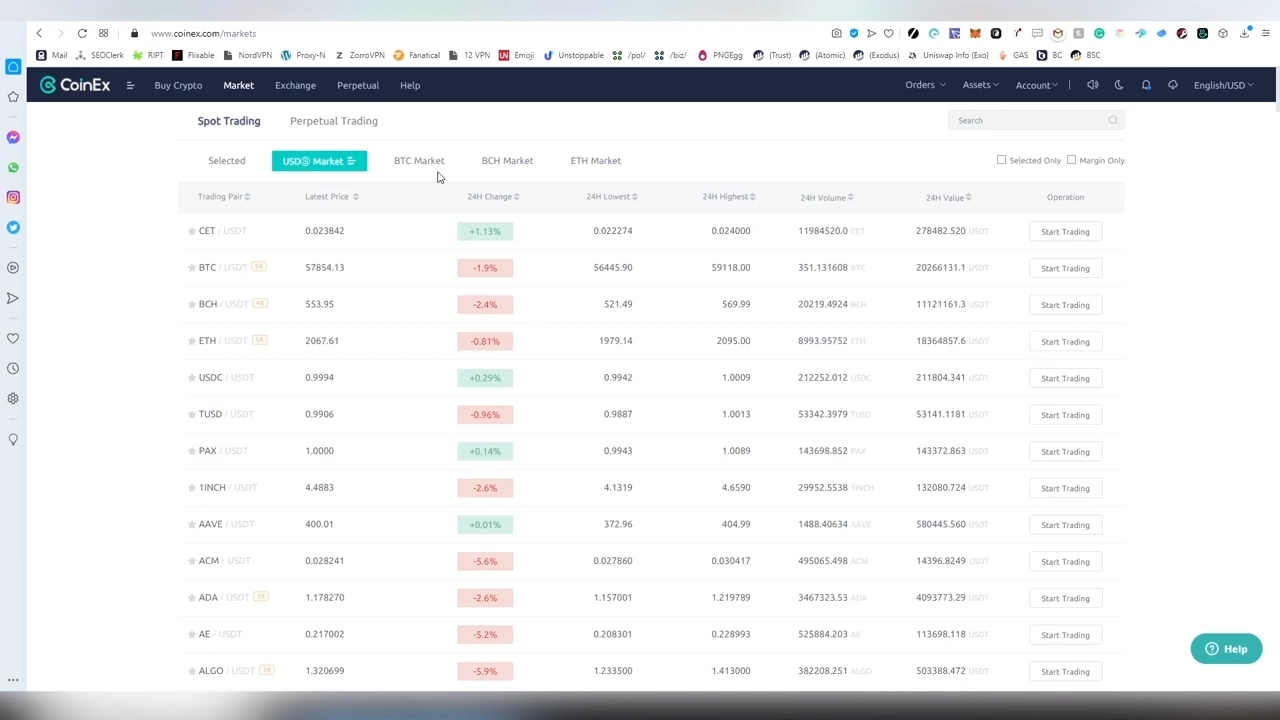This screenshot has width=1280, height=720.
Task: Click the market Search field
Action: (x=1030, y=120)
